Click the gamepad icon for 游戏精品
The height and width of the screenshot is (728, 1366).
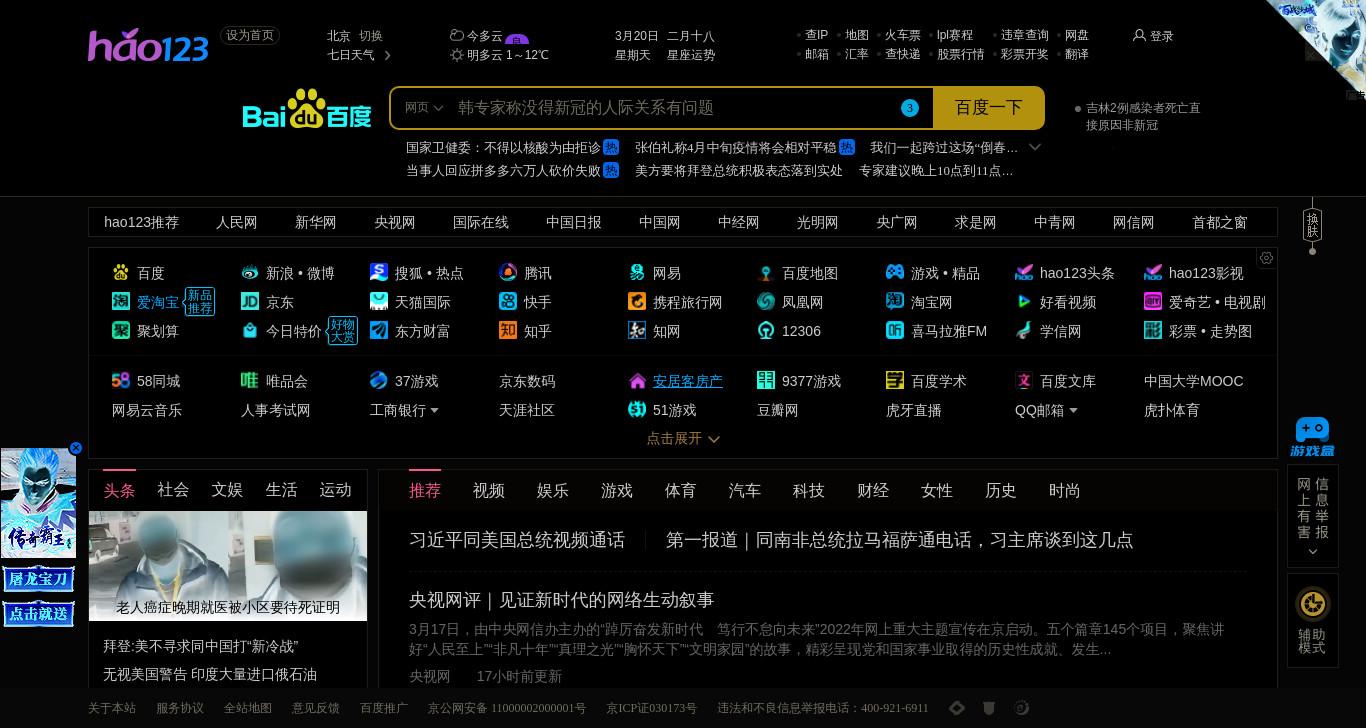(895, 272)
